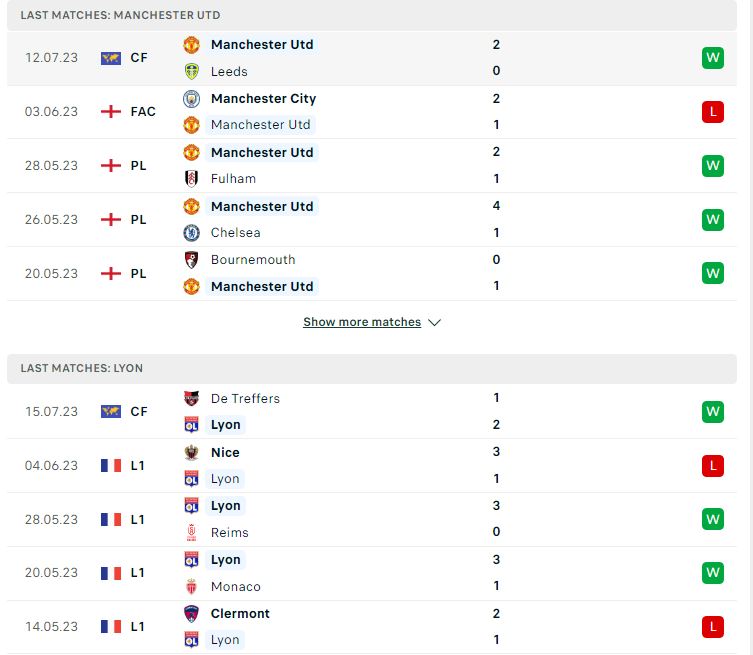
Task: Expand list via Show more matches chevron
Action: click(434, 322)
